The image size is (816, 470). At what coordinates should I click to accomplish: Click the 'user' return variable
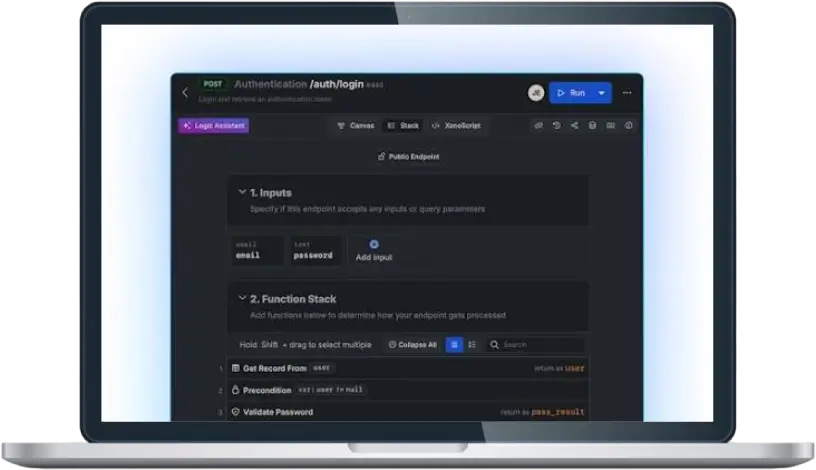click(575, 369)
